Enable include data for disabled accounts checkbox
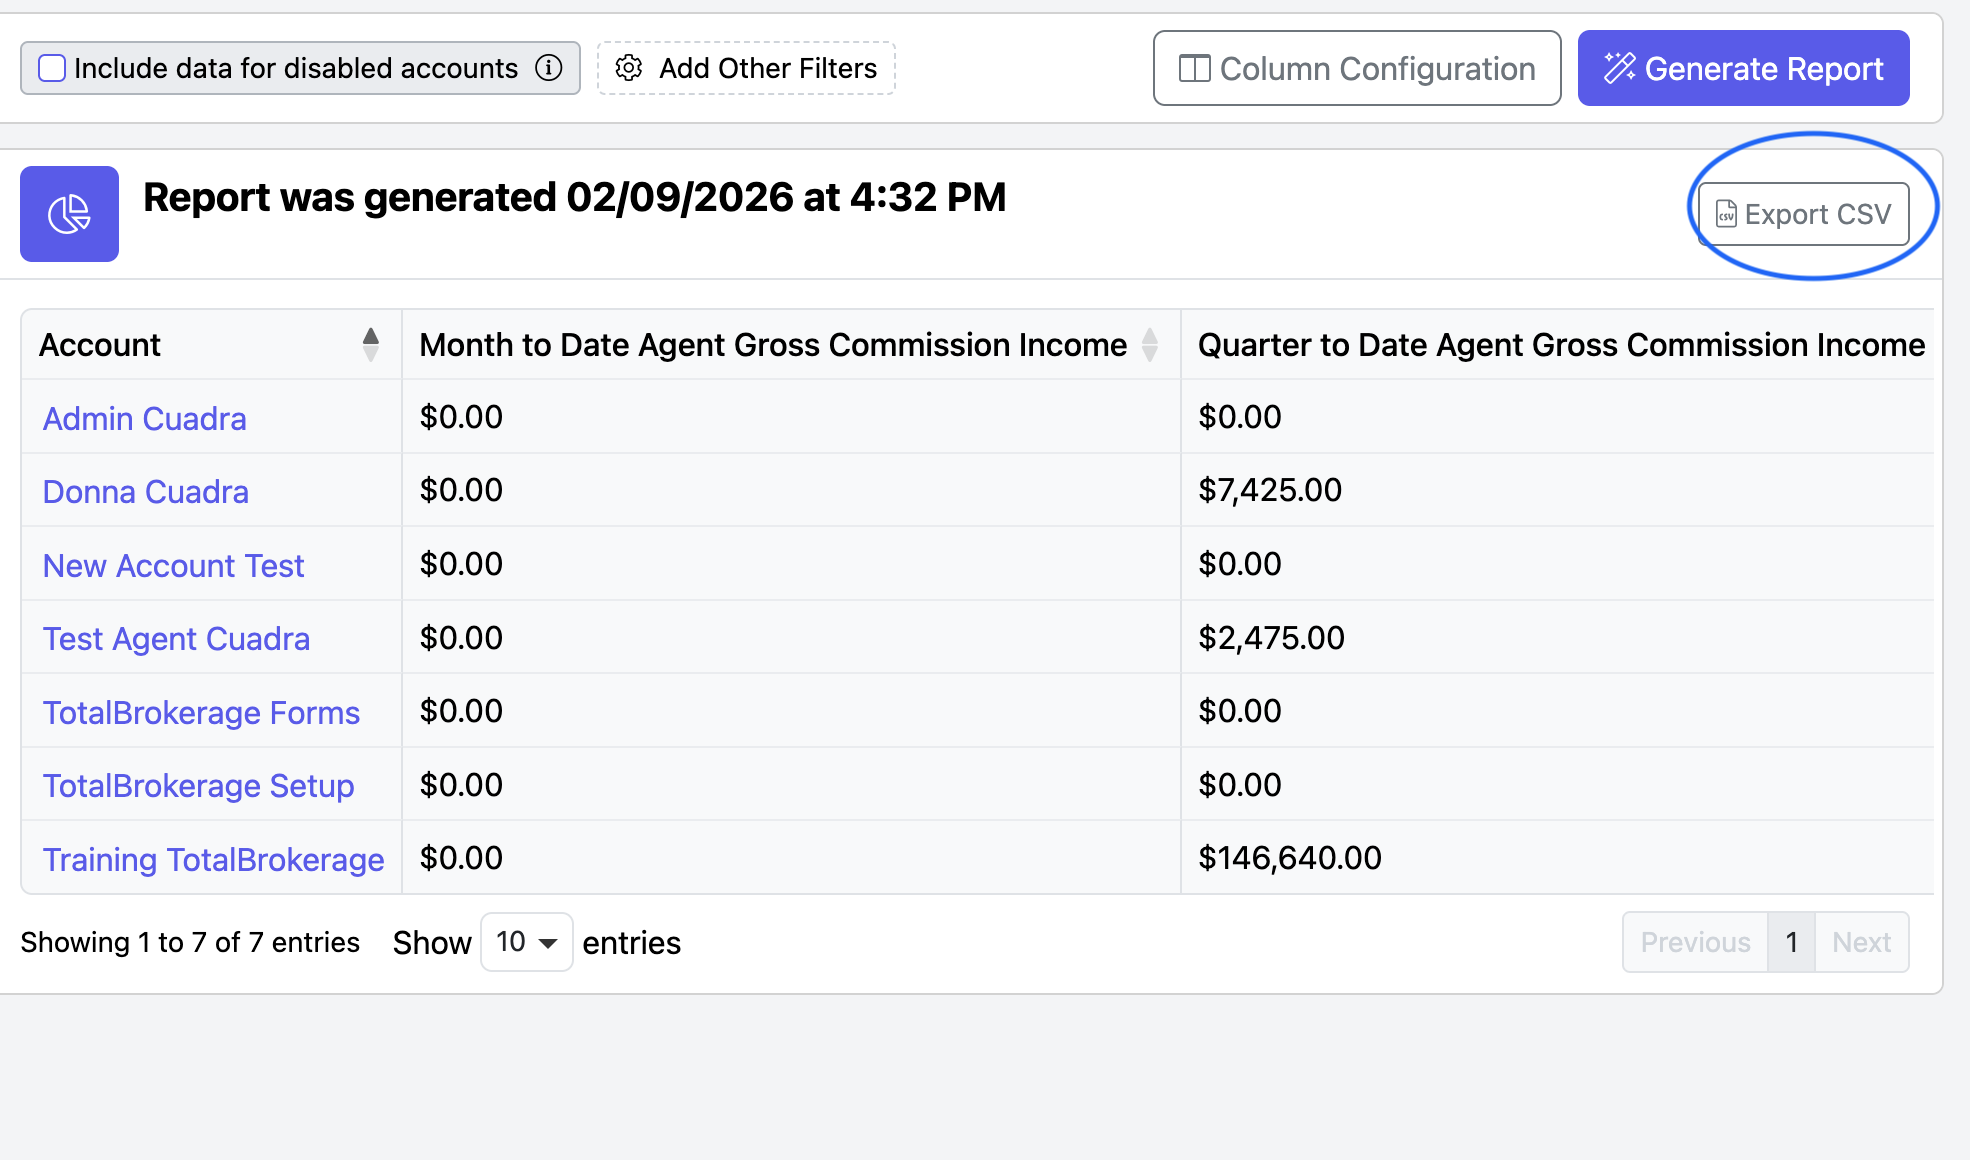This screenshot has height=1160, width=1970. click(52, 68)
